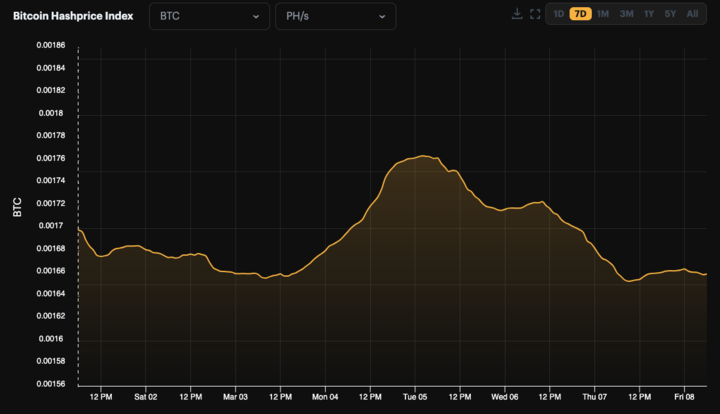Click the 0.0016 y-axis label
The width and height of the screenshot is (720, 414).
coord(51,339)
